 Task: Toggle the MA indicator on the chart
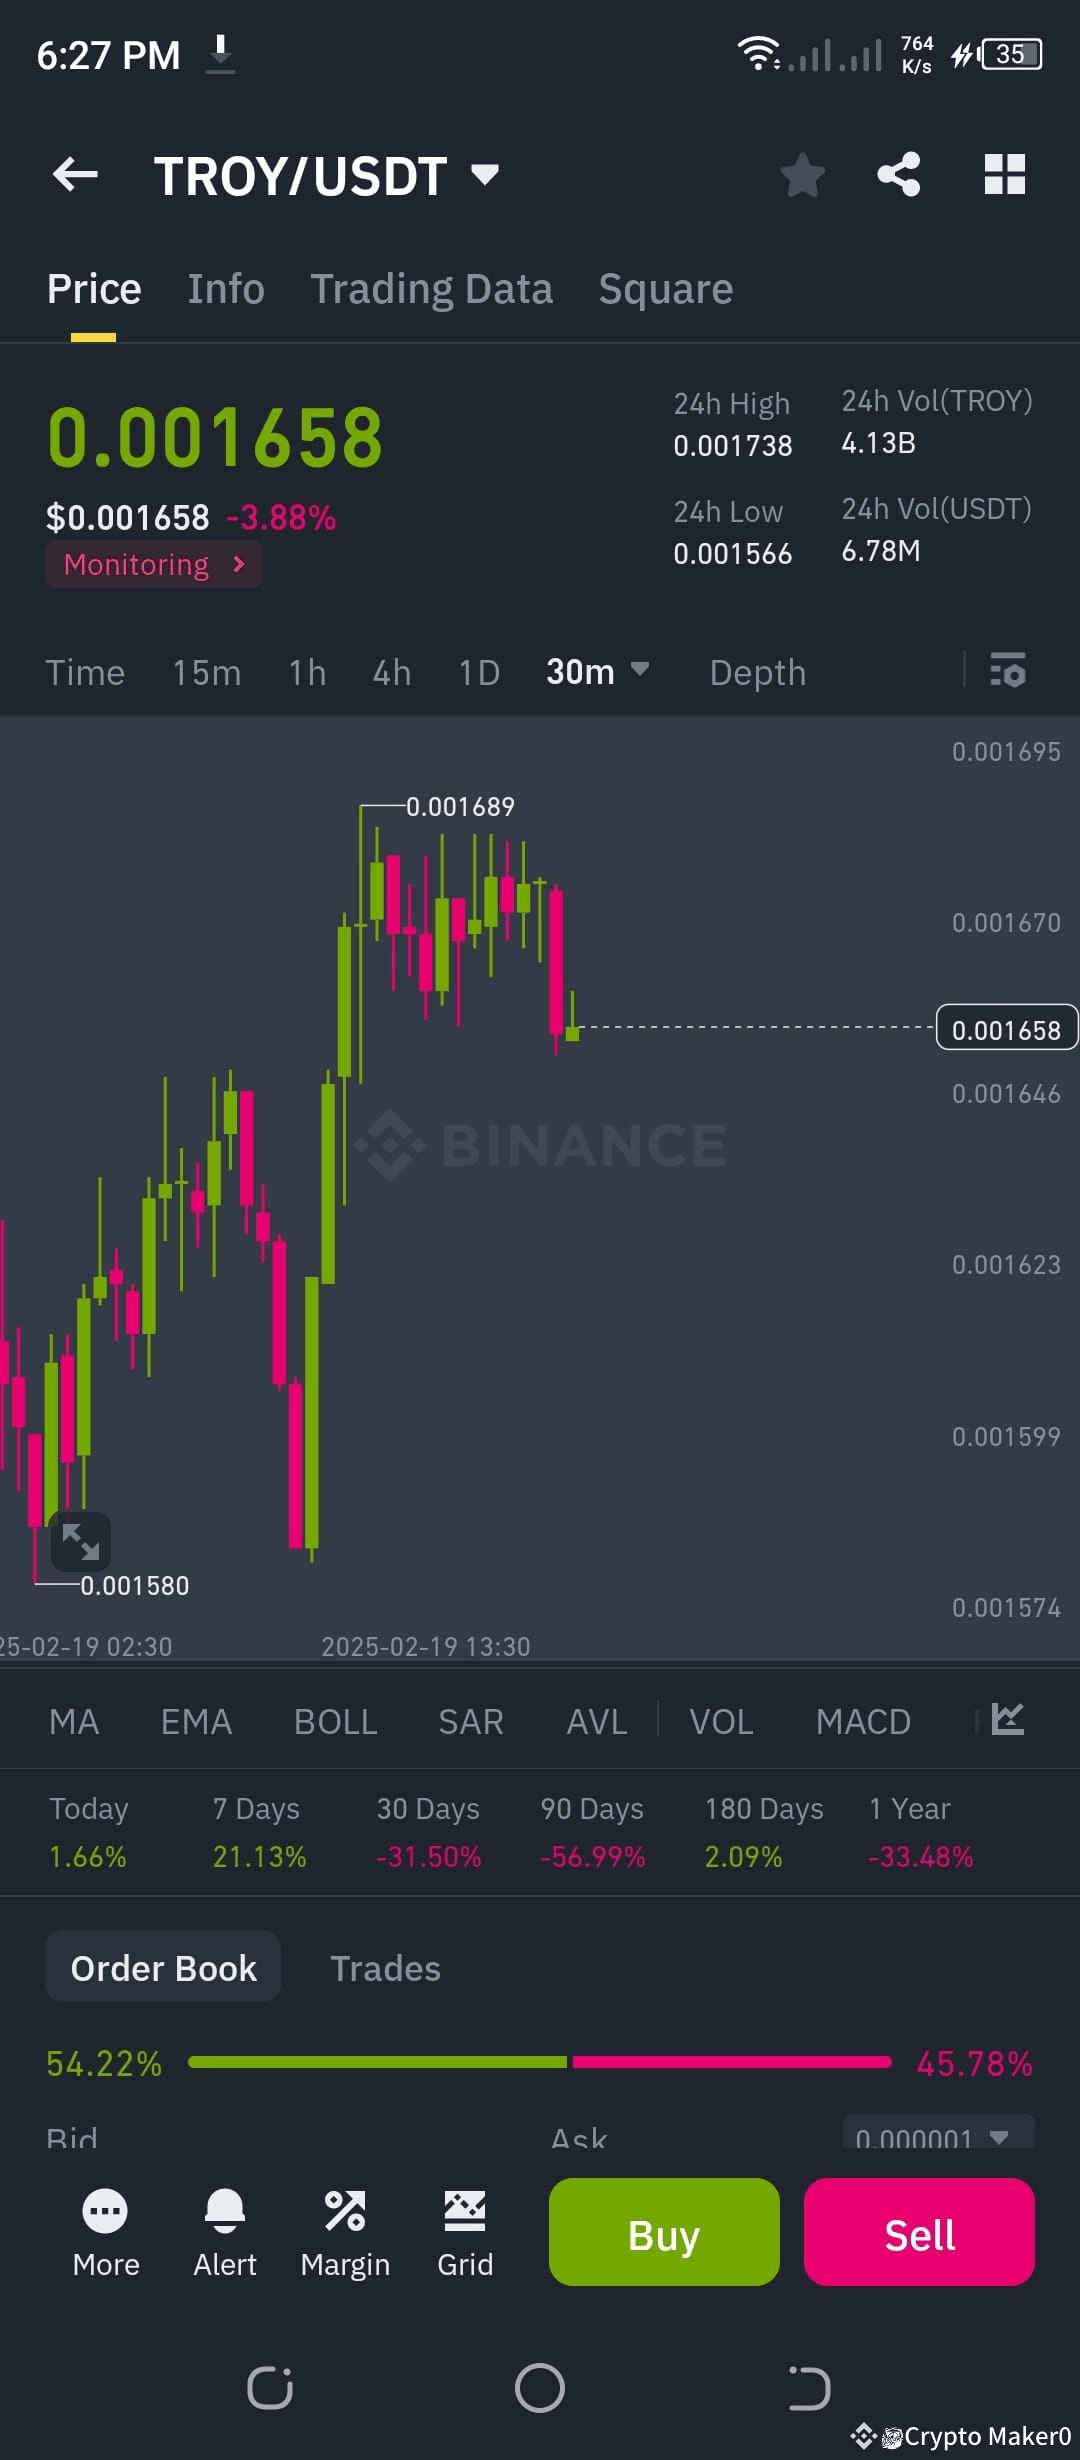pos(74,1720)
